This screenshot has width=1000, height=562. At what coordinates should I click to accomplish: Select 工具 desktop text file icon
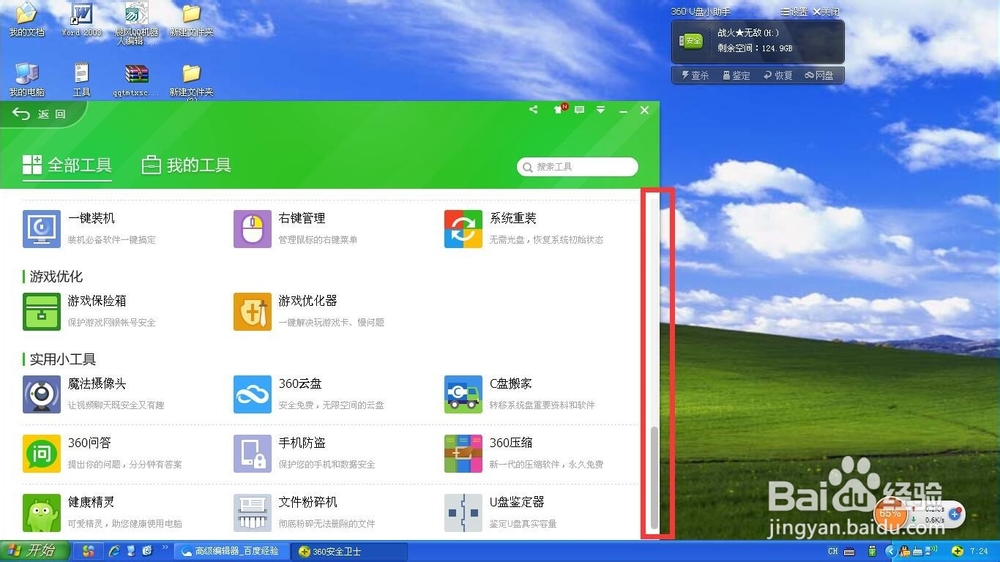click(x=82, y=80)
